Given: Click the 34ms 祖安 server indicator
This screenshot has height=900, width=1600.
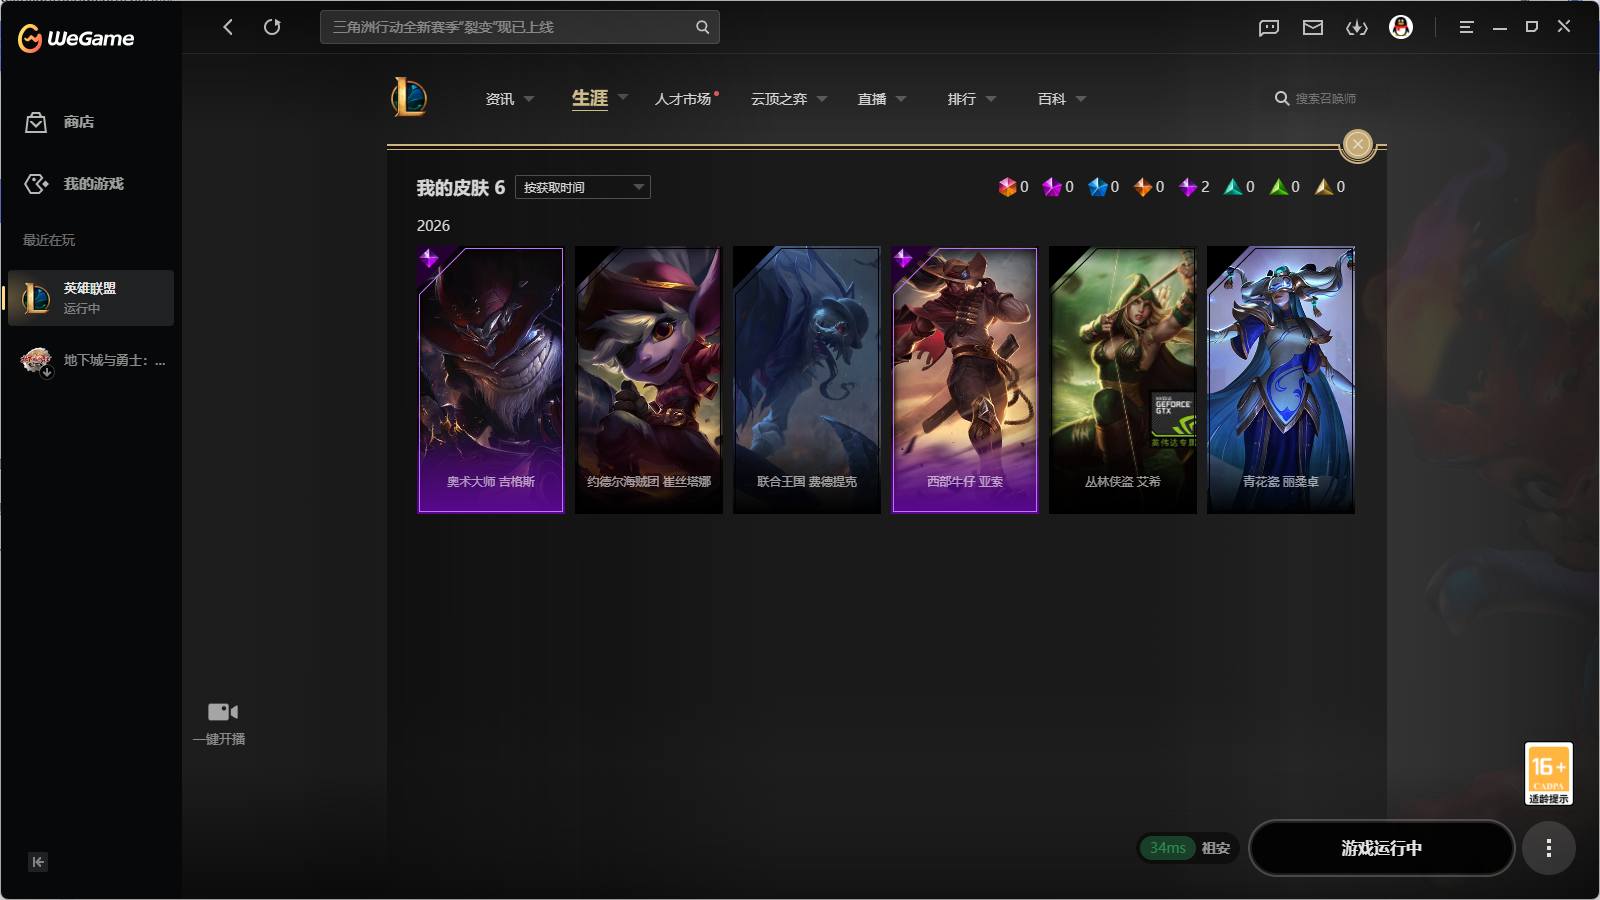Looking at the screenshot, I should [x=1189, y=848].
